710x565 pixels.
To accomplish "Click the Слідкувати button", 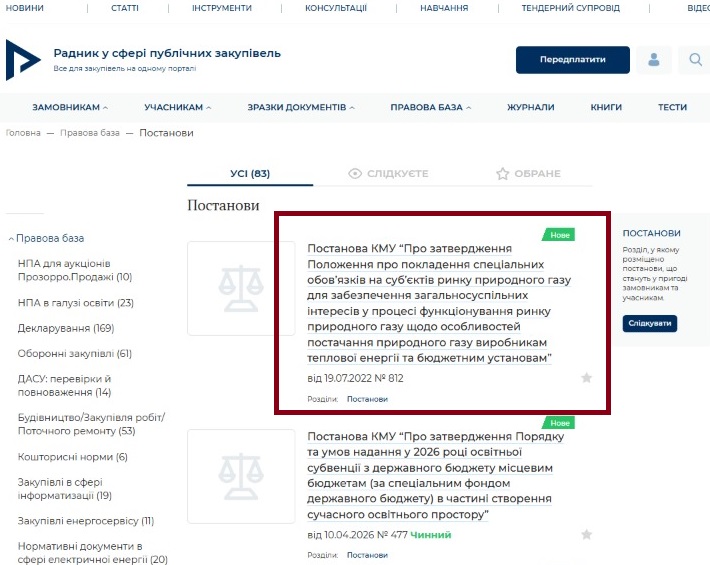I will tap(649, 324).
